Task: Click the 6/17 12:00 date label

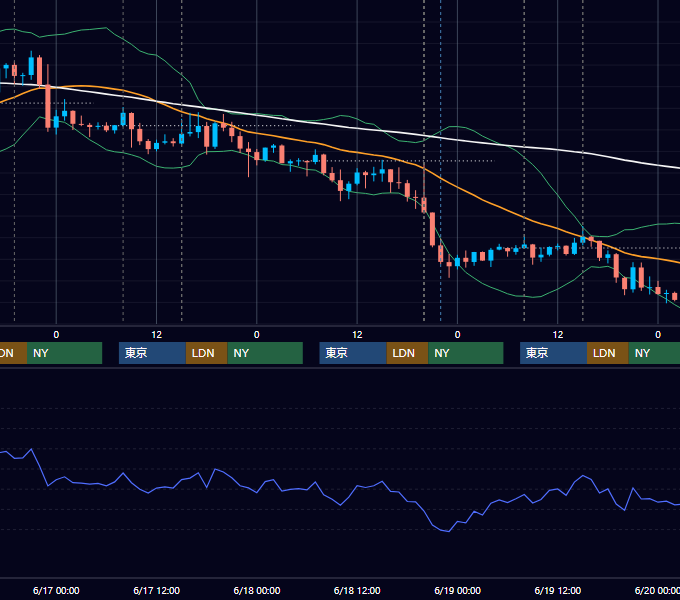Action: (x=157, y=590)
